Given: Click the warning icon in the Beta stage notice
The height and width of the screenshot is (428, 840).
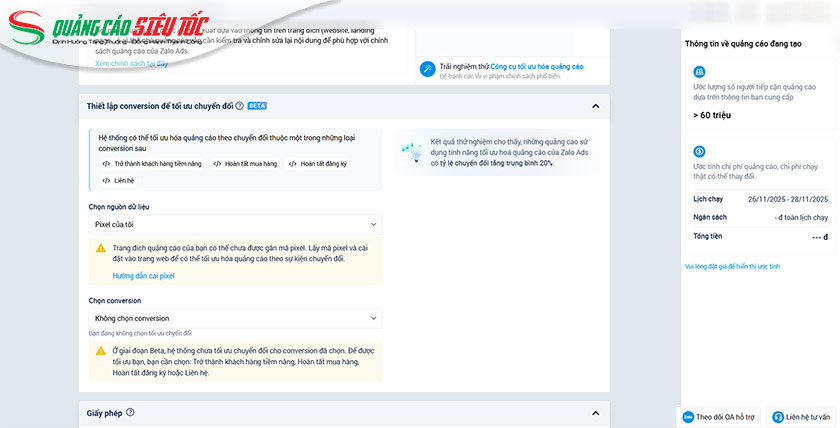Looking at the screenshot, I should [x=101, y=351].
